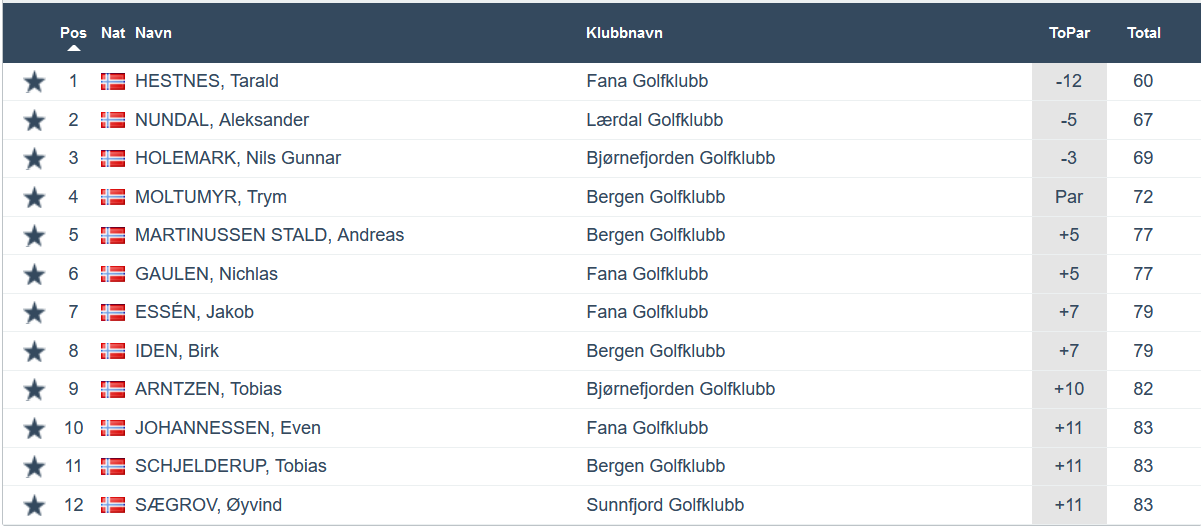The height and width of the screenshot is (529, 1201).
Task: Open player JOHANNESSEN, Even
Action: coord(228,428)
